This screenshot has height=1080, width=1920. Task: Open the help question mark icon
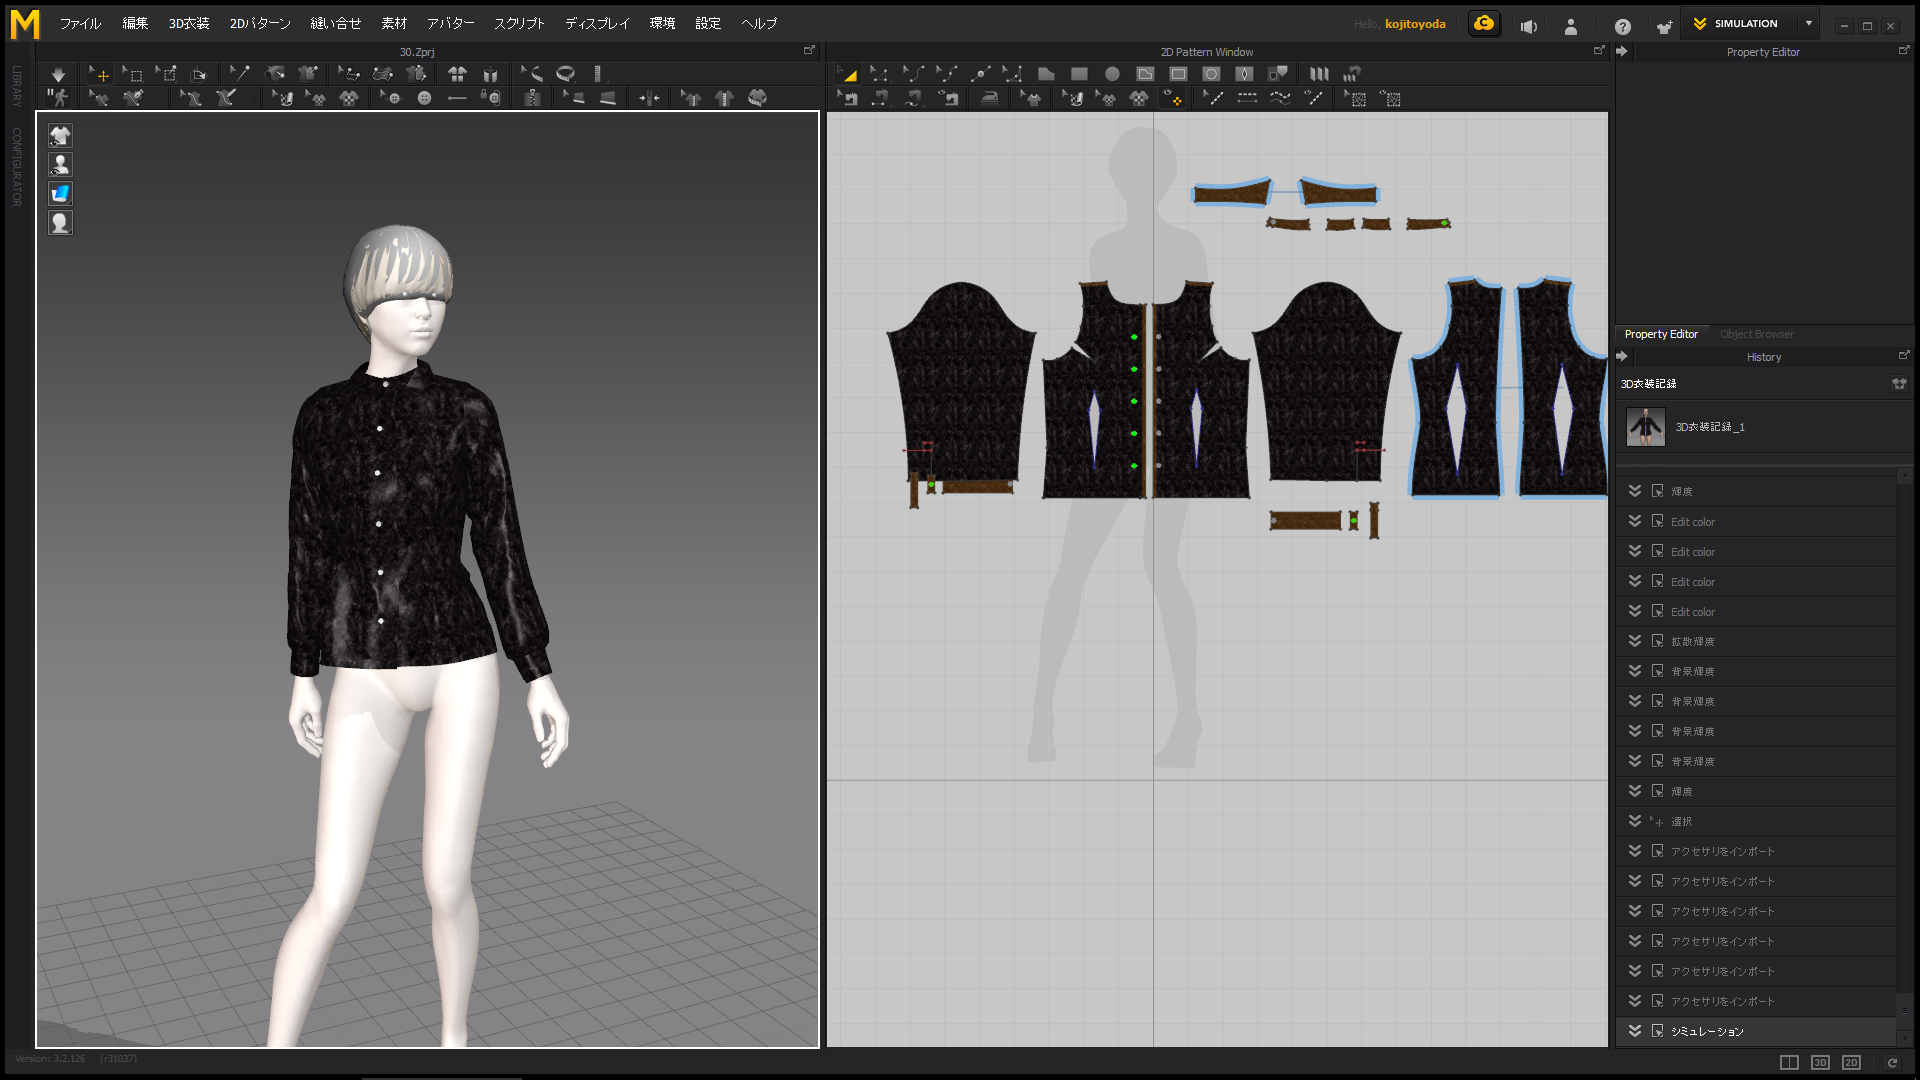(x=1622, y=27)
